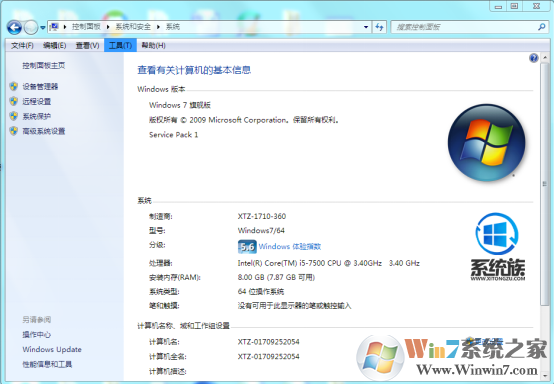Open the 文件(F) menu
554x384 pixels.
[x=22, y=46]
